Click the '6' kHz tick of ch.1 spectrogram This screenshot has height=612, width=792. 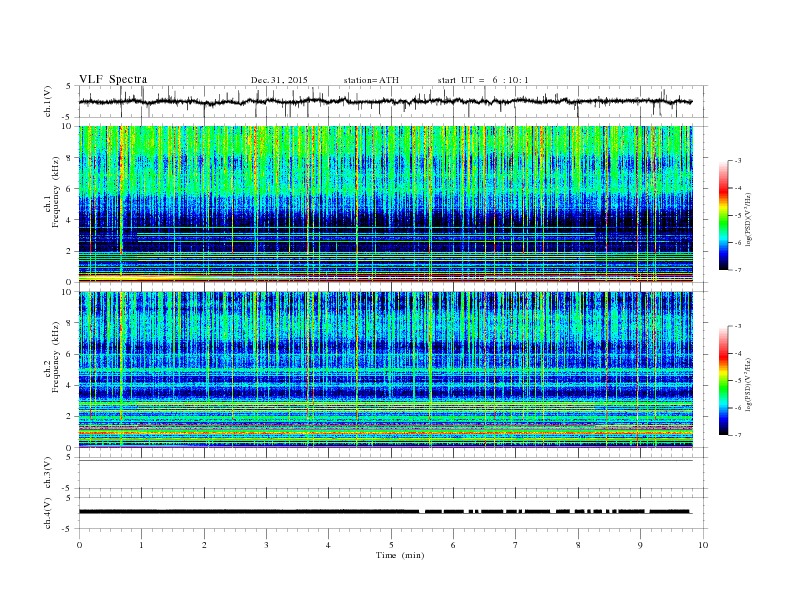70,189
